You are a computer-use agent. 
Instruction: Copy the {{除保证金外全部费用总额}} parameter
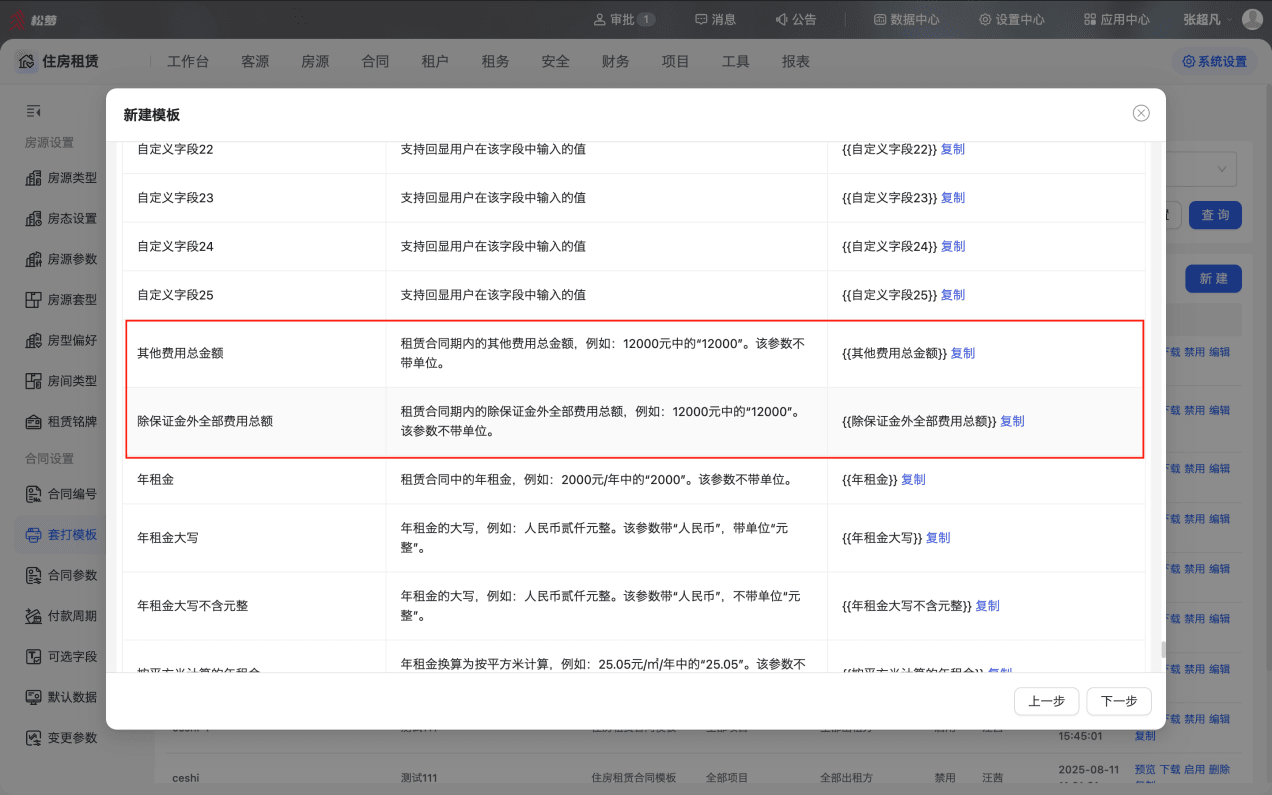pyautogui.click(x=1012, y=421)
